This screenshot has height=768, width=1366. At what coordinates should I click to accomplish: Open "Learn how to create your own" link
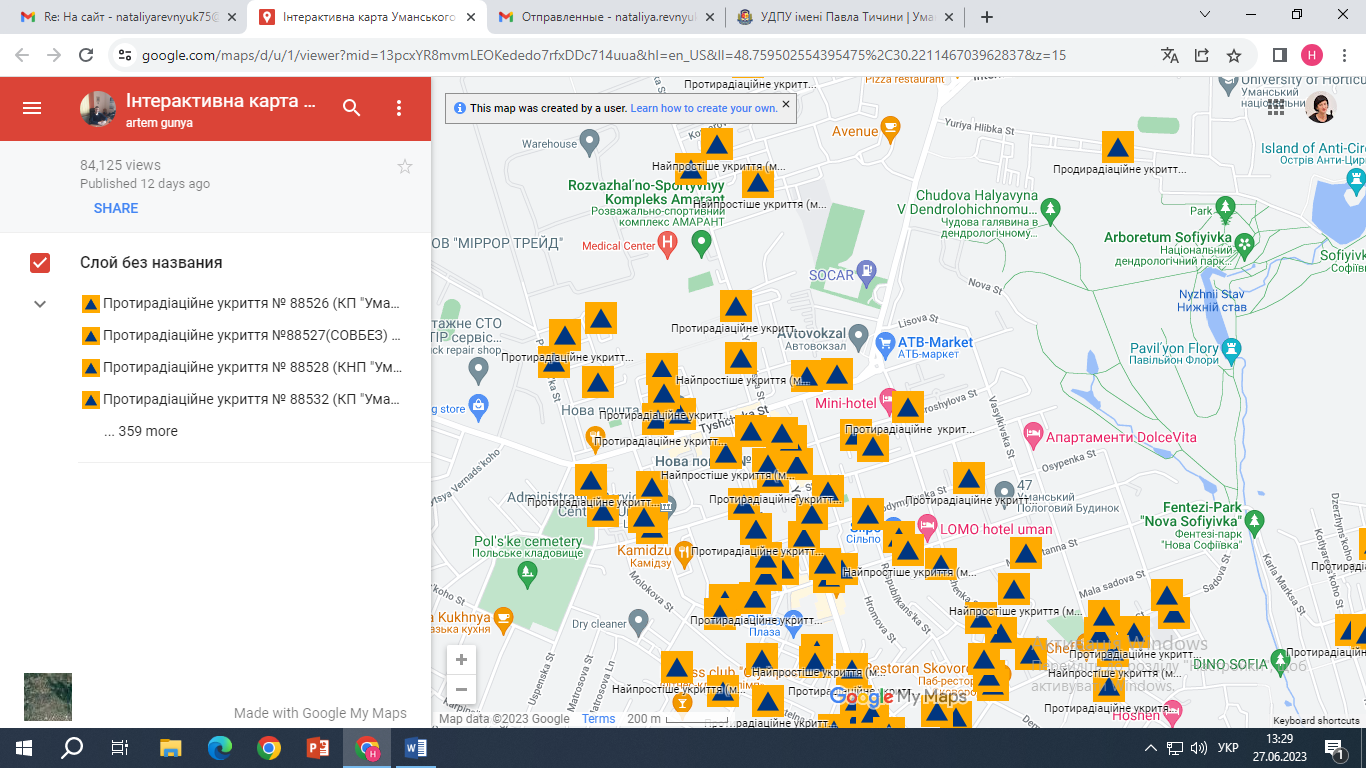tap(703, 108)
